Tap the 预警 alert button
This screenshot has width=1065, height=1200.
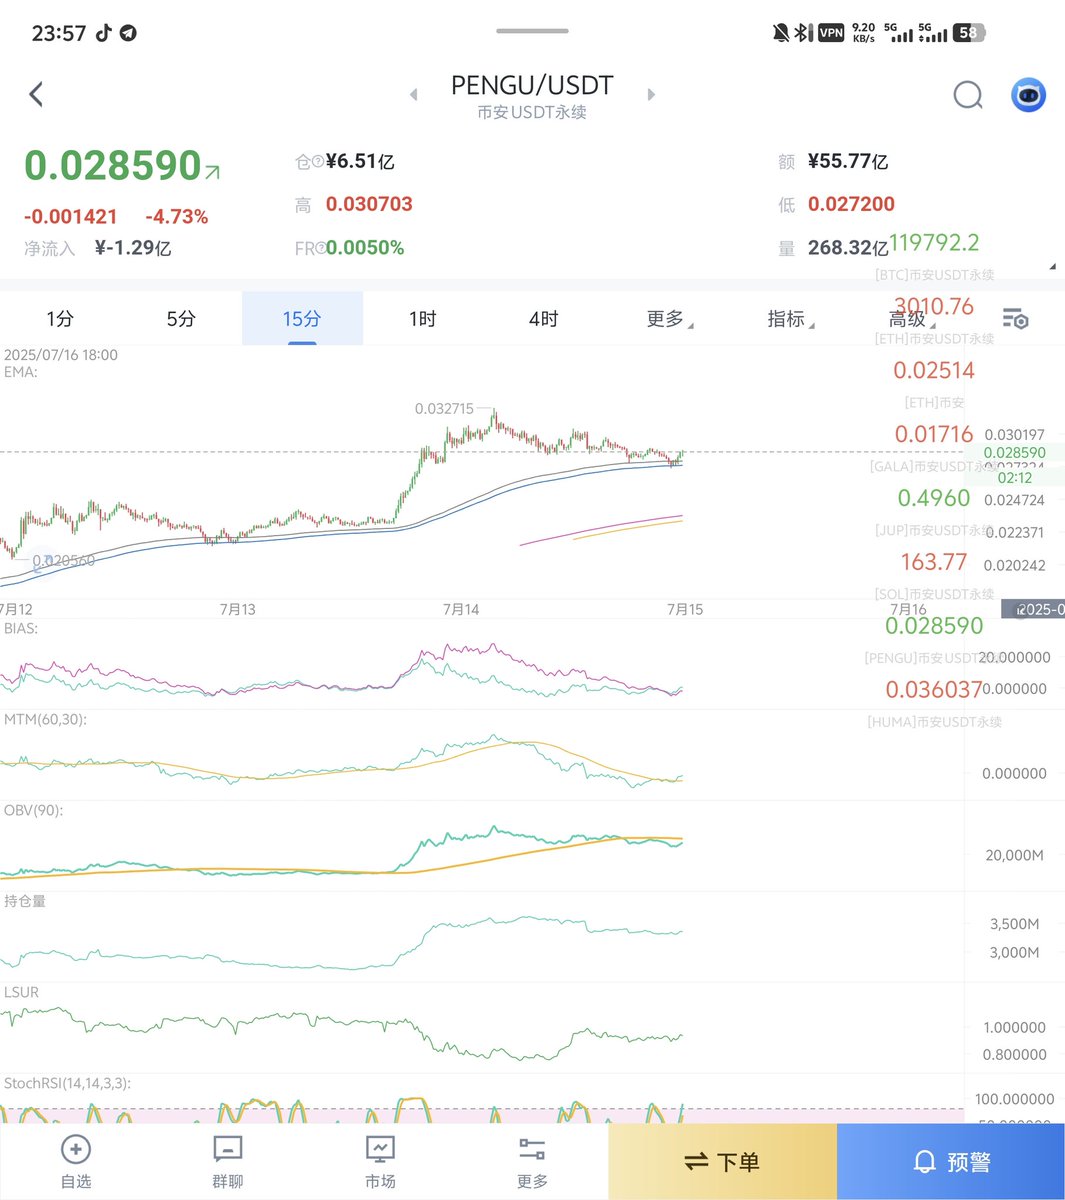951,1162
